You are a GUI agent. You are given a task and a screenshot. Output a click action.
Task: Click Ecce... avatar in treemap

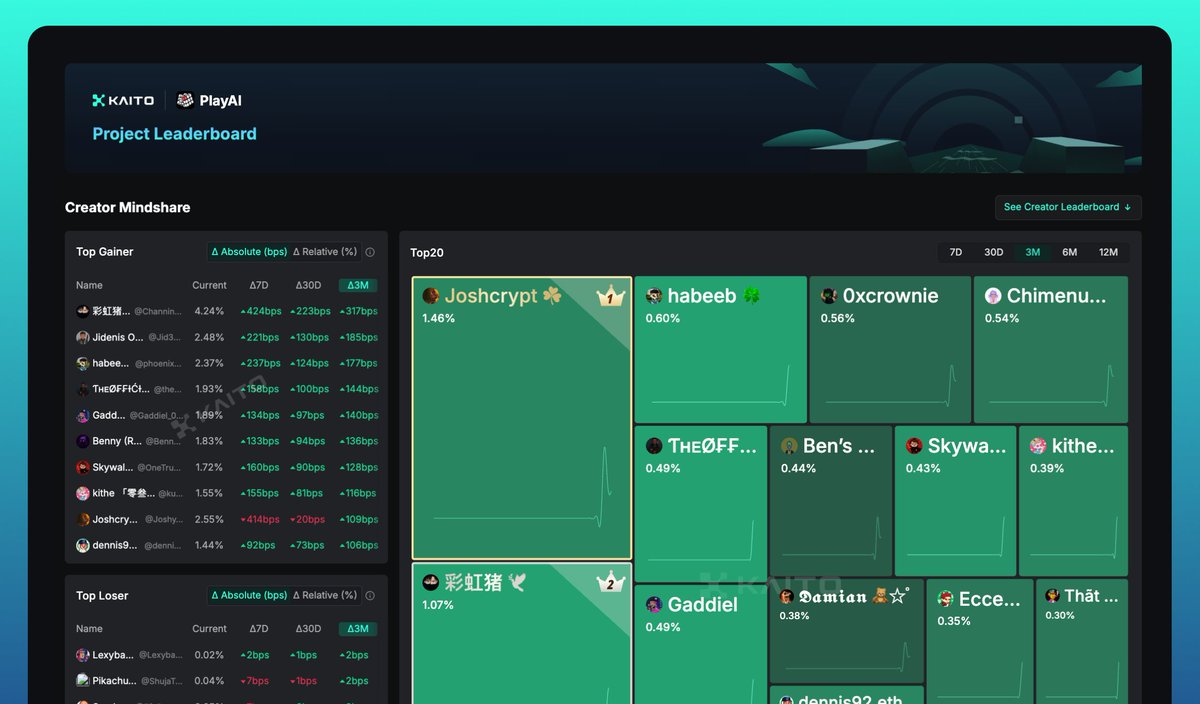pyautogui.click(x=945, y=599)
